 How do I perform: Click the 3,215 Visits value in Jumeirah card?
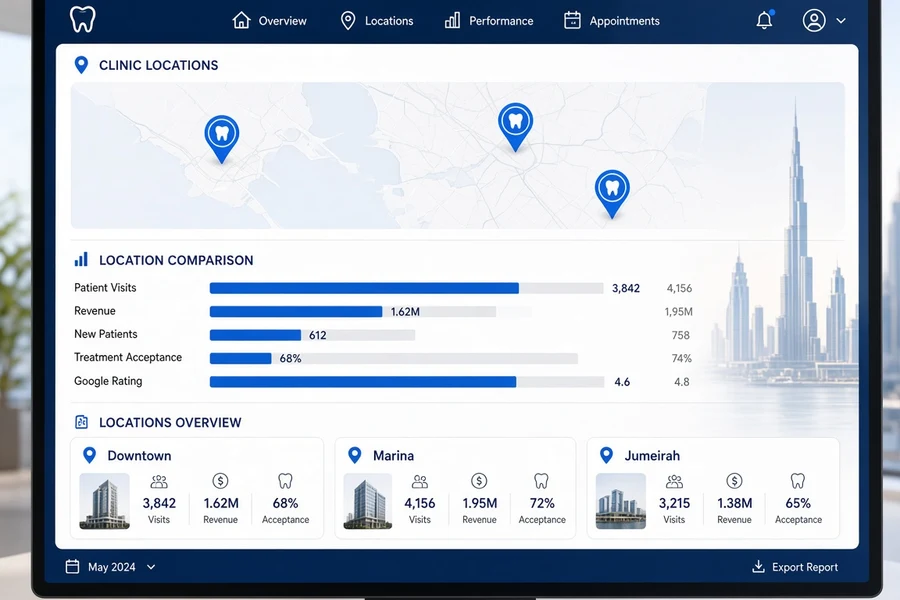674,503
